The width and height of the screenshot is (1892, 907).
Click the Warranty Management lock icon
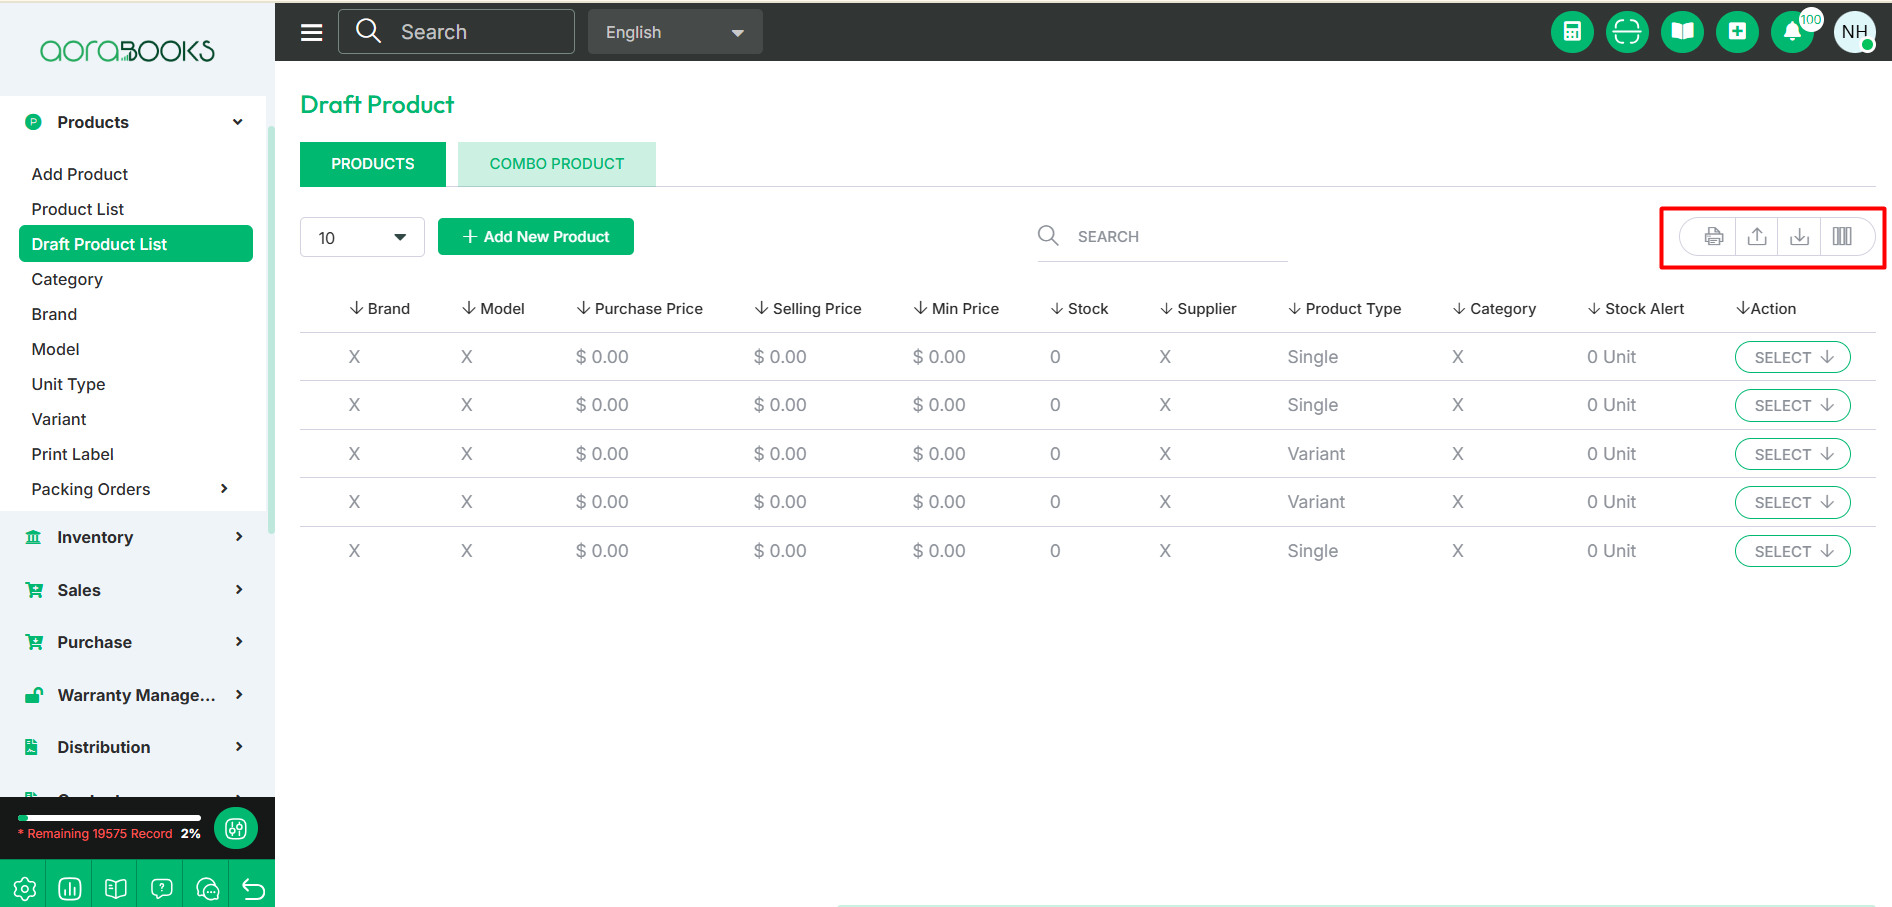click(x=34, y=695)
